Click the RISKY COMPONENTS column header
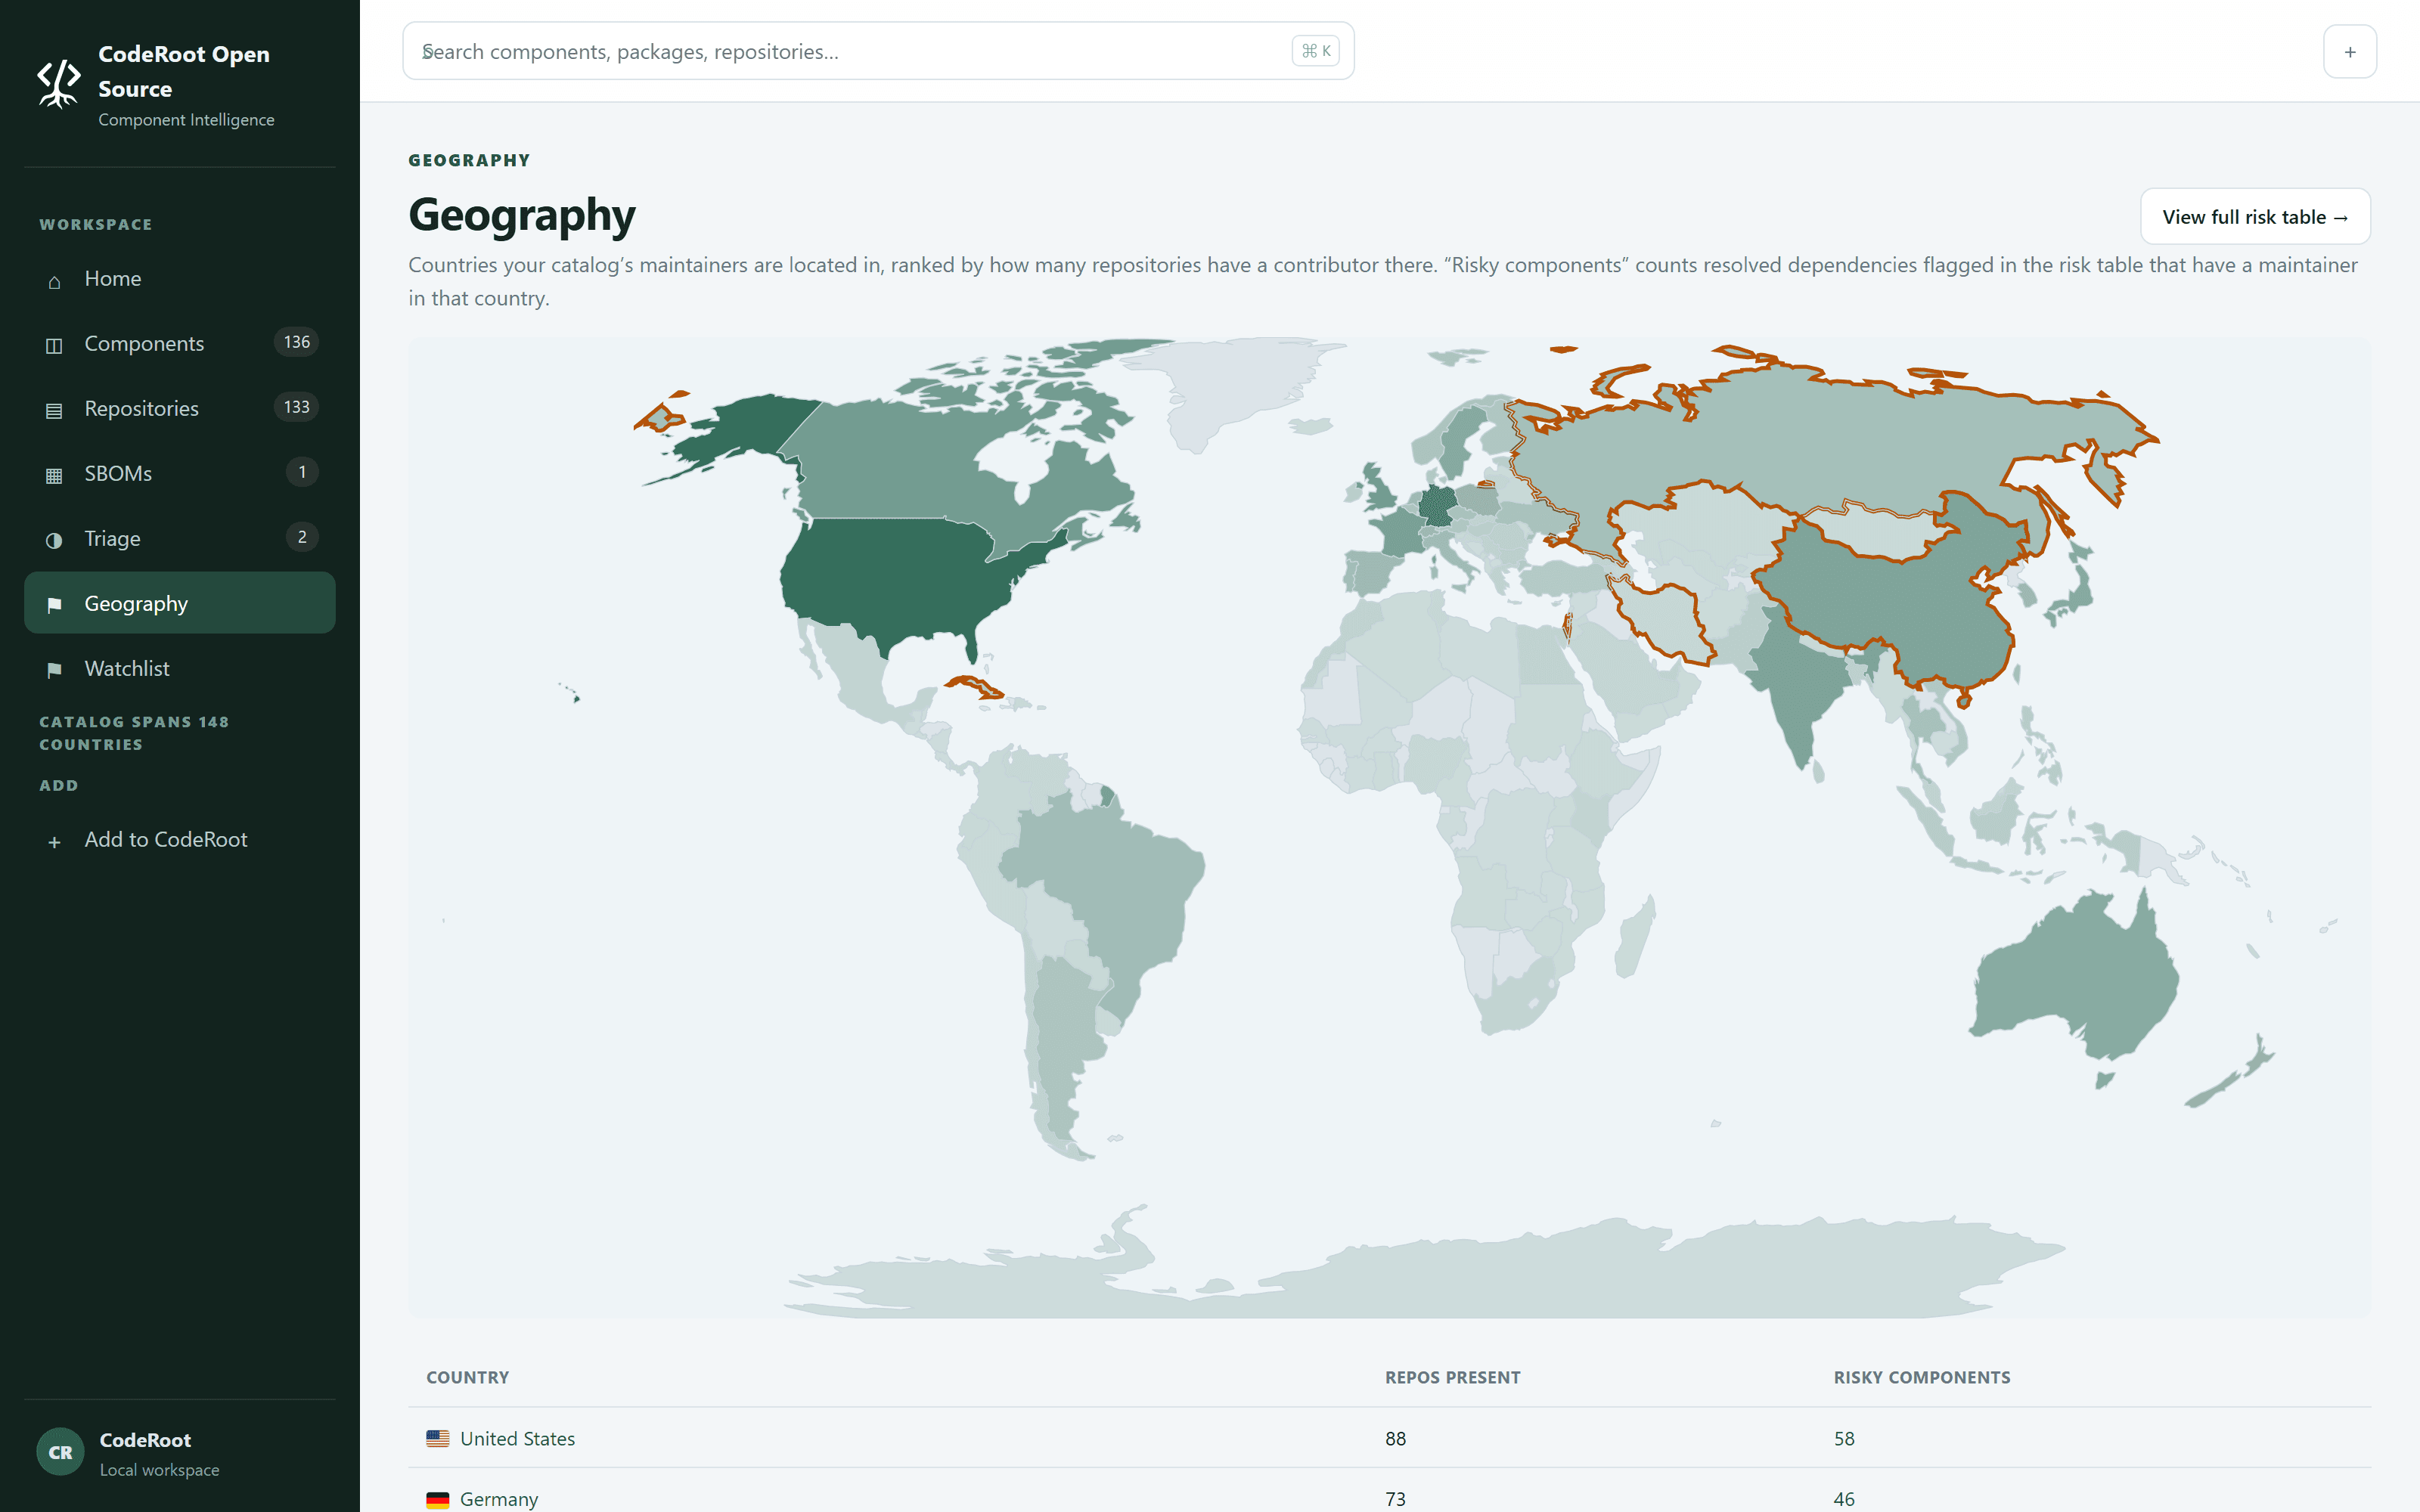This screenshot has width=2420, height=1512. coord(1921,1377)
